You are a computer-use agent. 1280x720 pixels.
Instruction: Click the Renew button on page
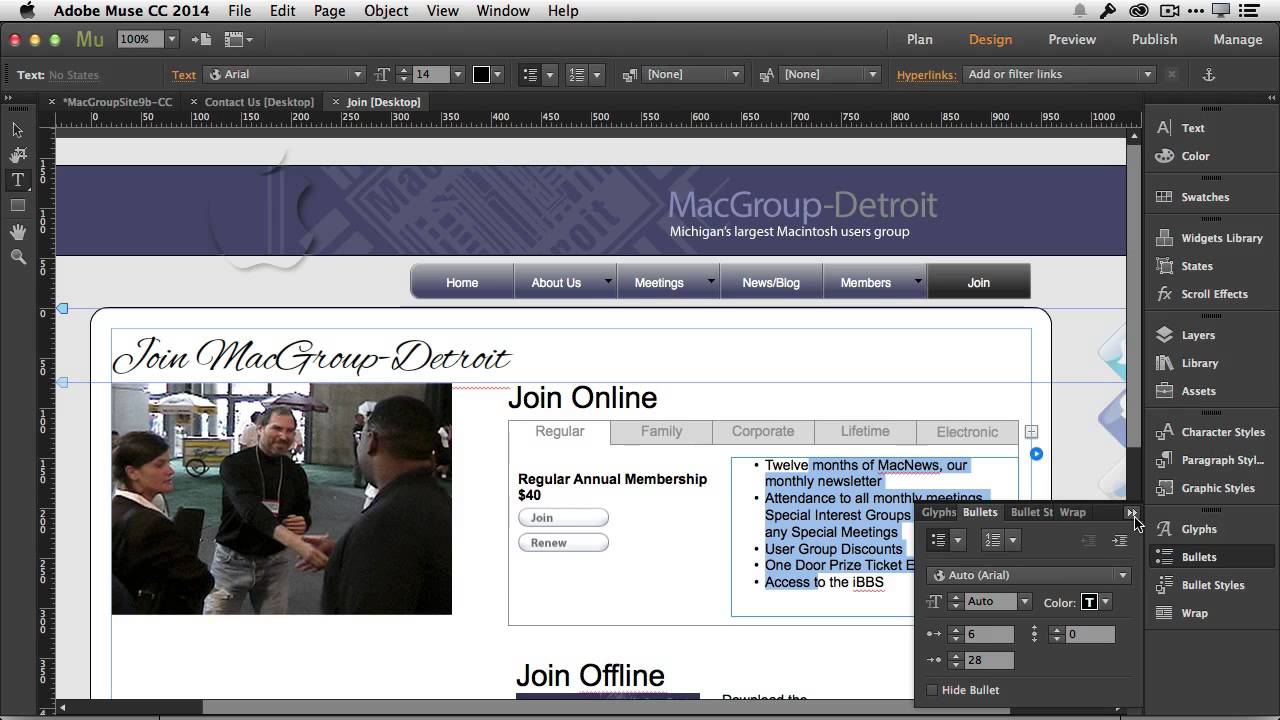(563, 543)
